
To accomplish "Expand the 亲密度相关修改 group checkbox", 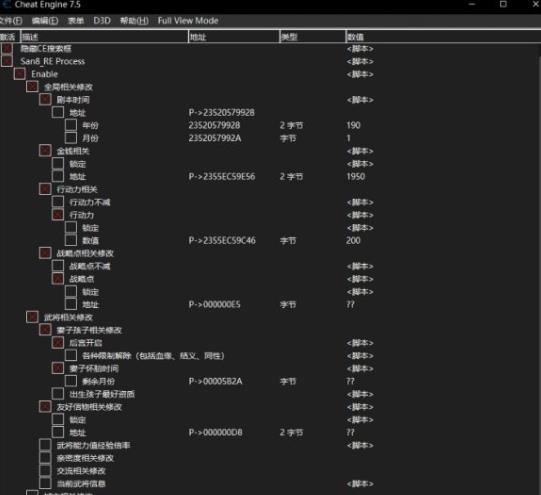I will (x=45, y=458).
